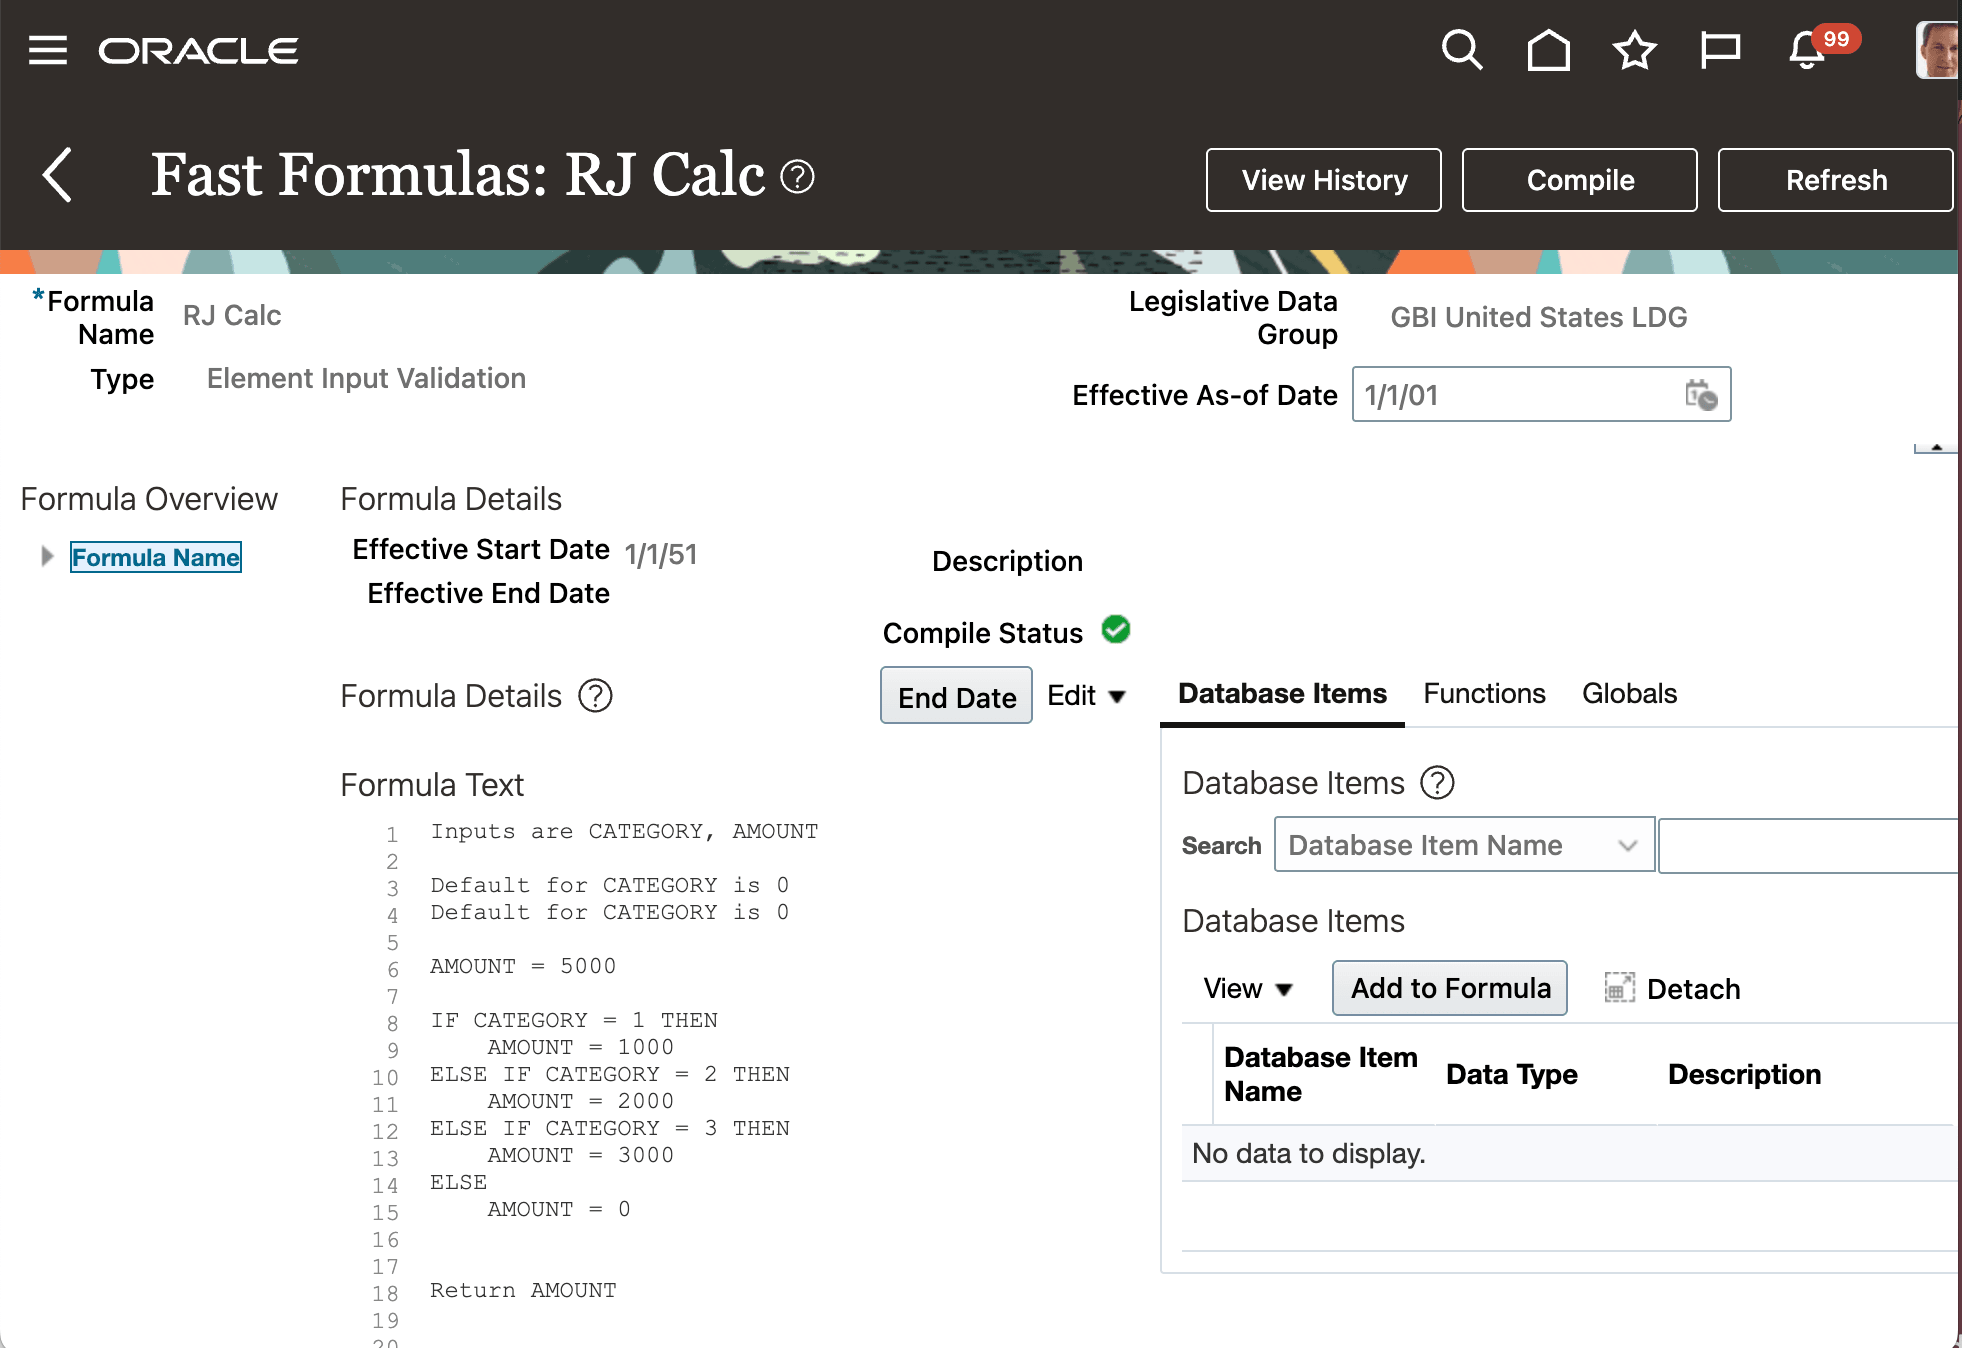The height and width of the screenshot is (1348, 1962).
Task: Click the back arrow beside page title
Action: (58, 175)
